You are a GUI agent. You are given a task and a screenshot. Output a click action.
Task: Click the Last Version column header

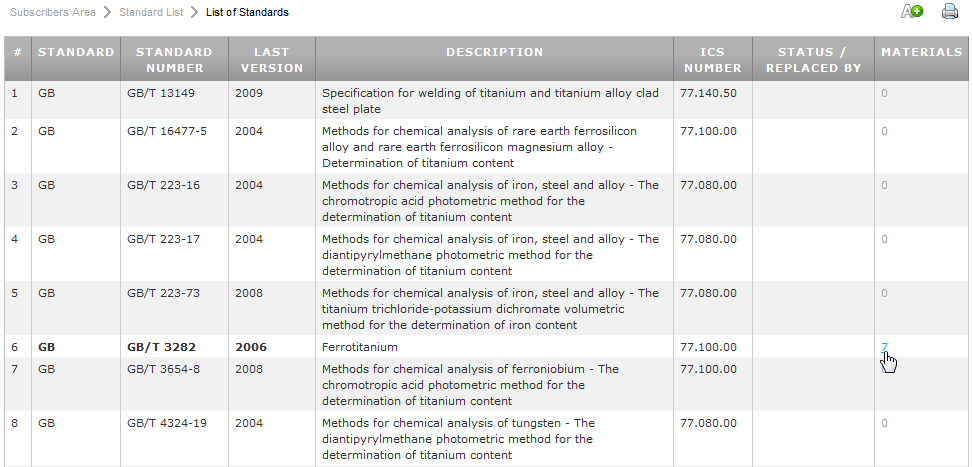[x=271, y=60]
